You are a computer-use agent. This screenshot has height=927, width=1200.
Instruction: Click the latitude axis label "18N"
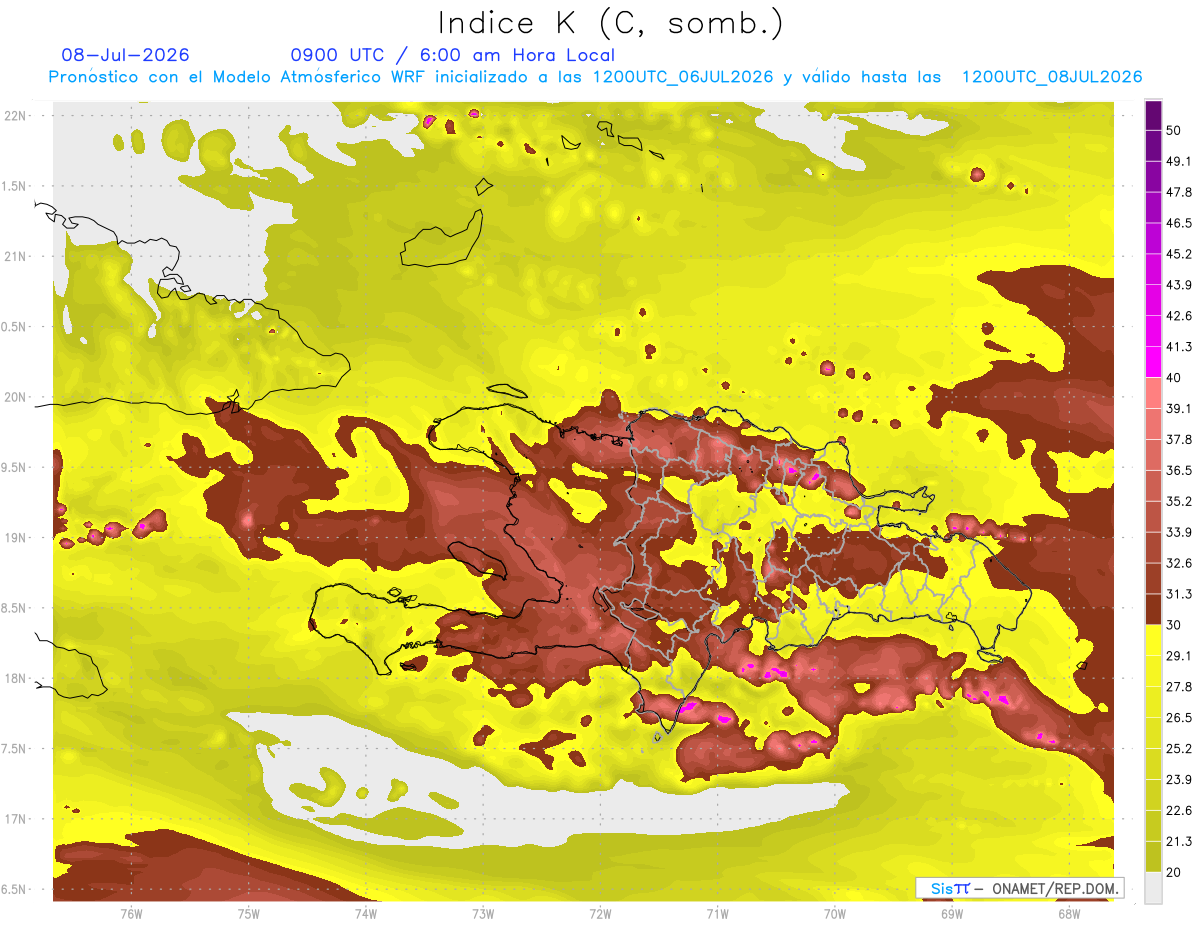[x=17, y=679]
